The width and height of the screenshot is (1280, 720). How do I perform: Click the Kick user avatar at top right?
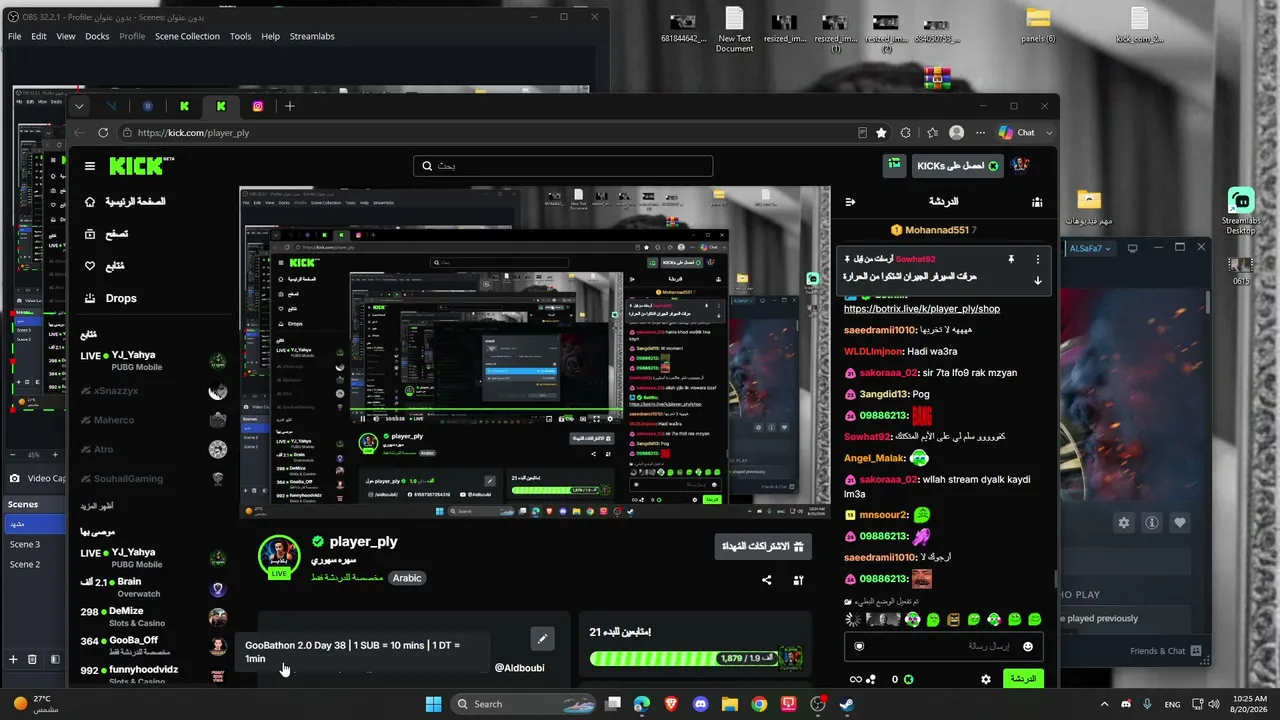pos(1020,166)
